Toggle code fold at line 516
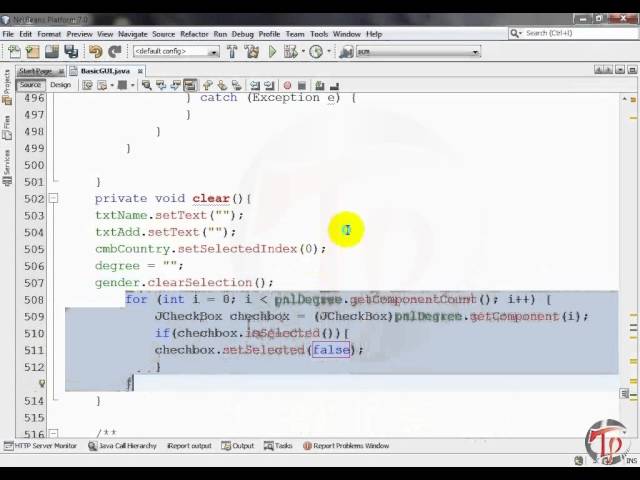 click(x=53, y=433)
